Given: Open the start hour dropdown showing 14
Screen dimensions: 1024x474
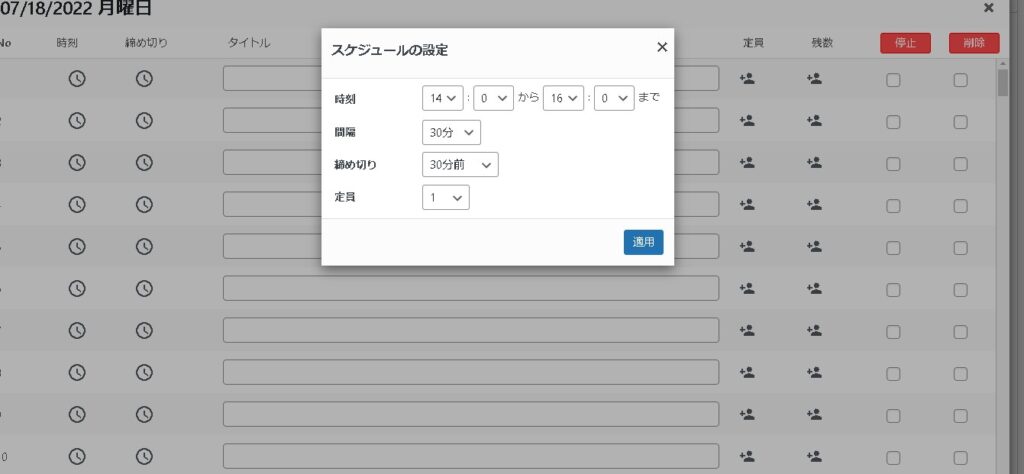Looking at the screenshot, I should pyautogui.click(x=444, y=98).
